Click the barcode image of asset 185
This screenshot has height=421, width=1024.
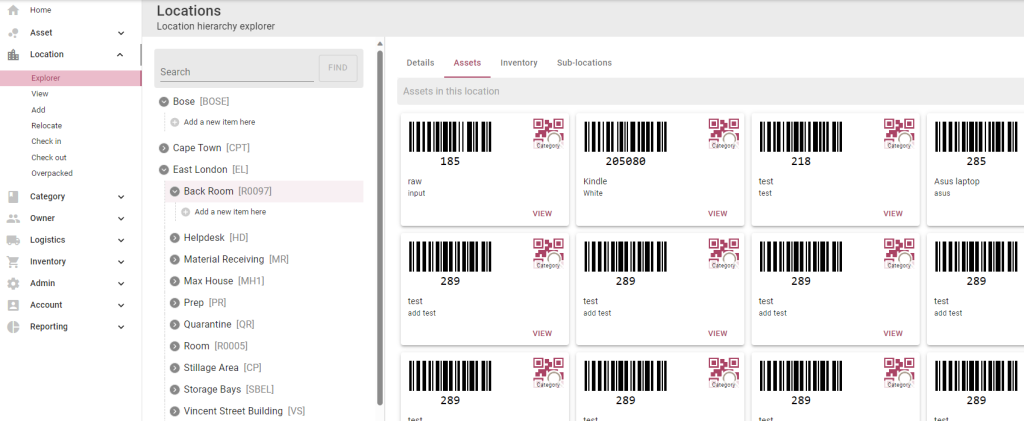[450, 137]
